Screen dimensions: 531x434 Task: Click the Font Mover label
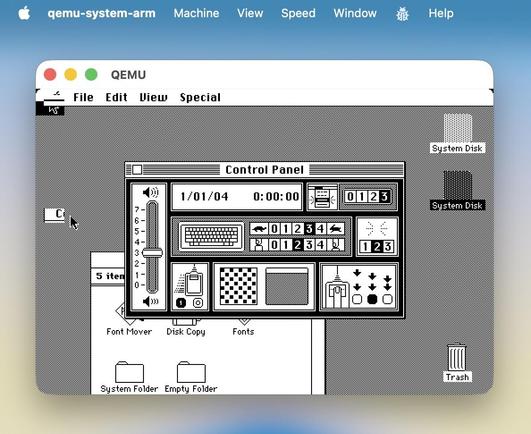click(129, 332)
